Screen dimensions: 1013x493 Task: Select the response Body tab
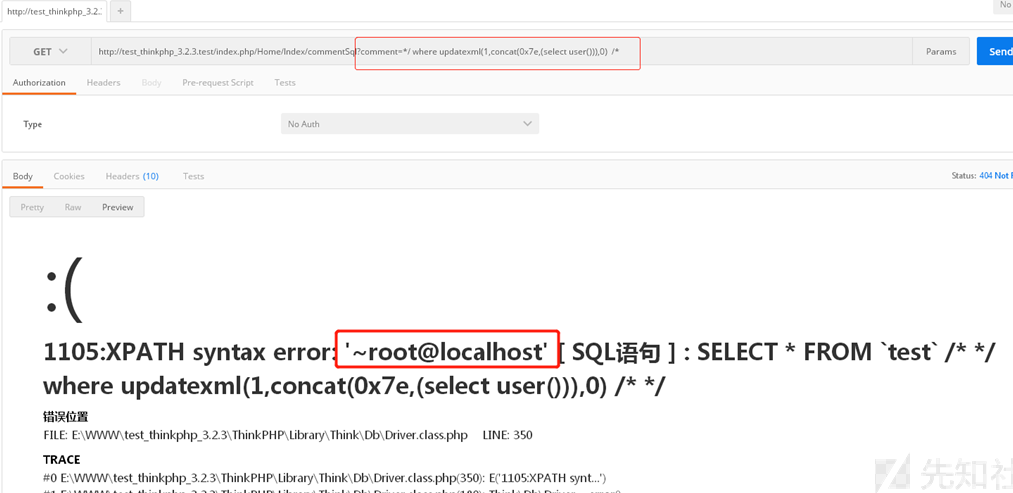[x=23, y=176]
